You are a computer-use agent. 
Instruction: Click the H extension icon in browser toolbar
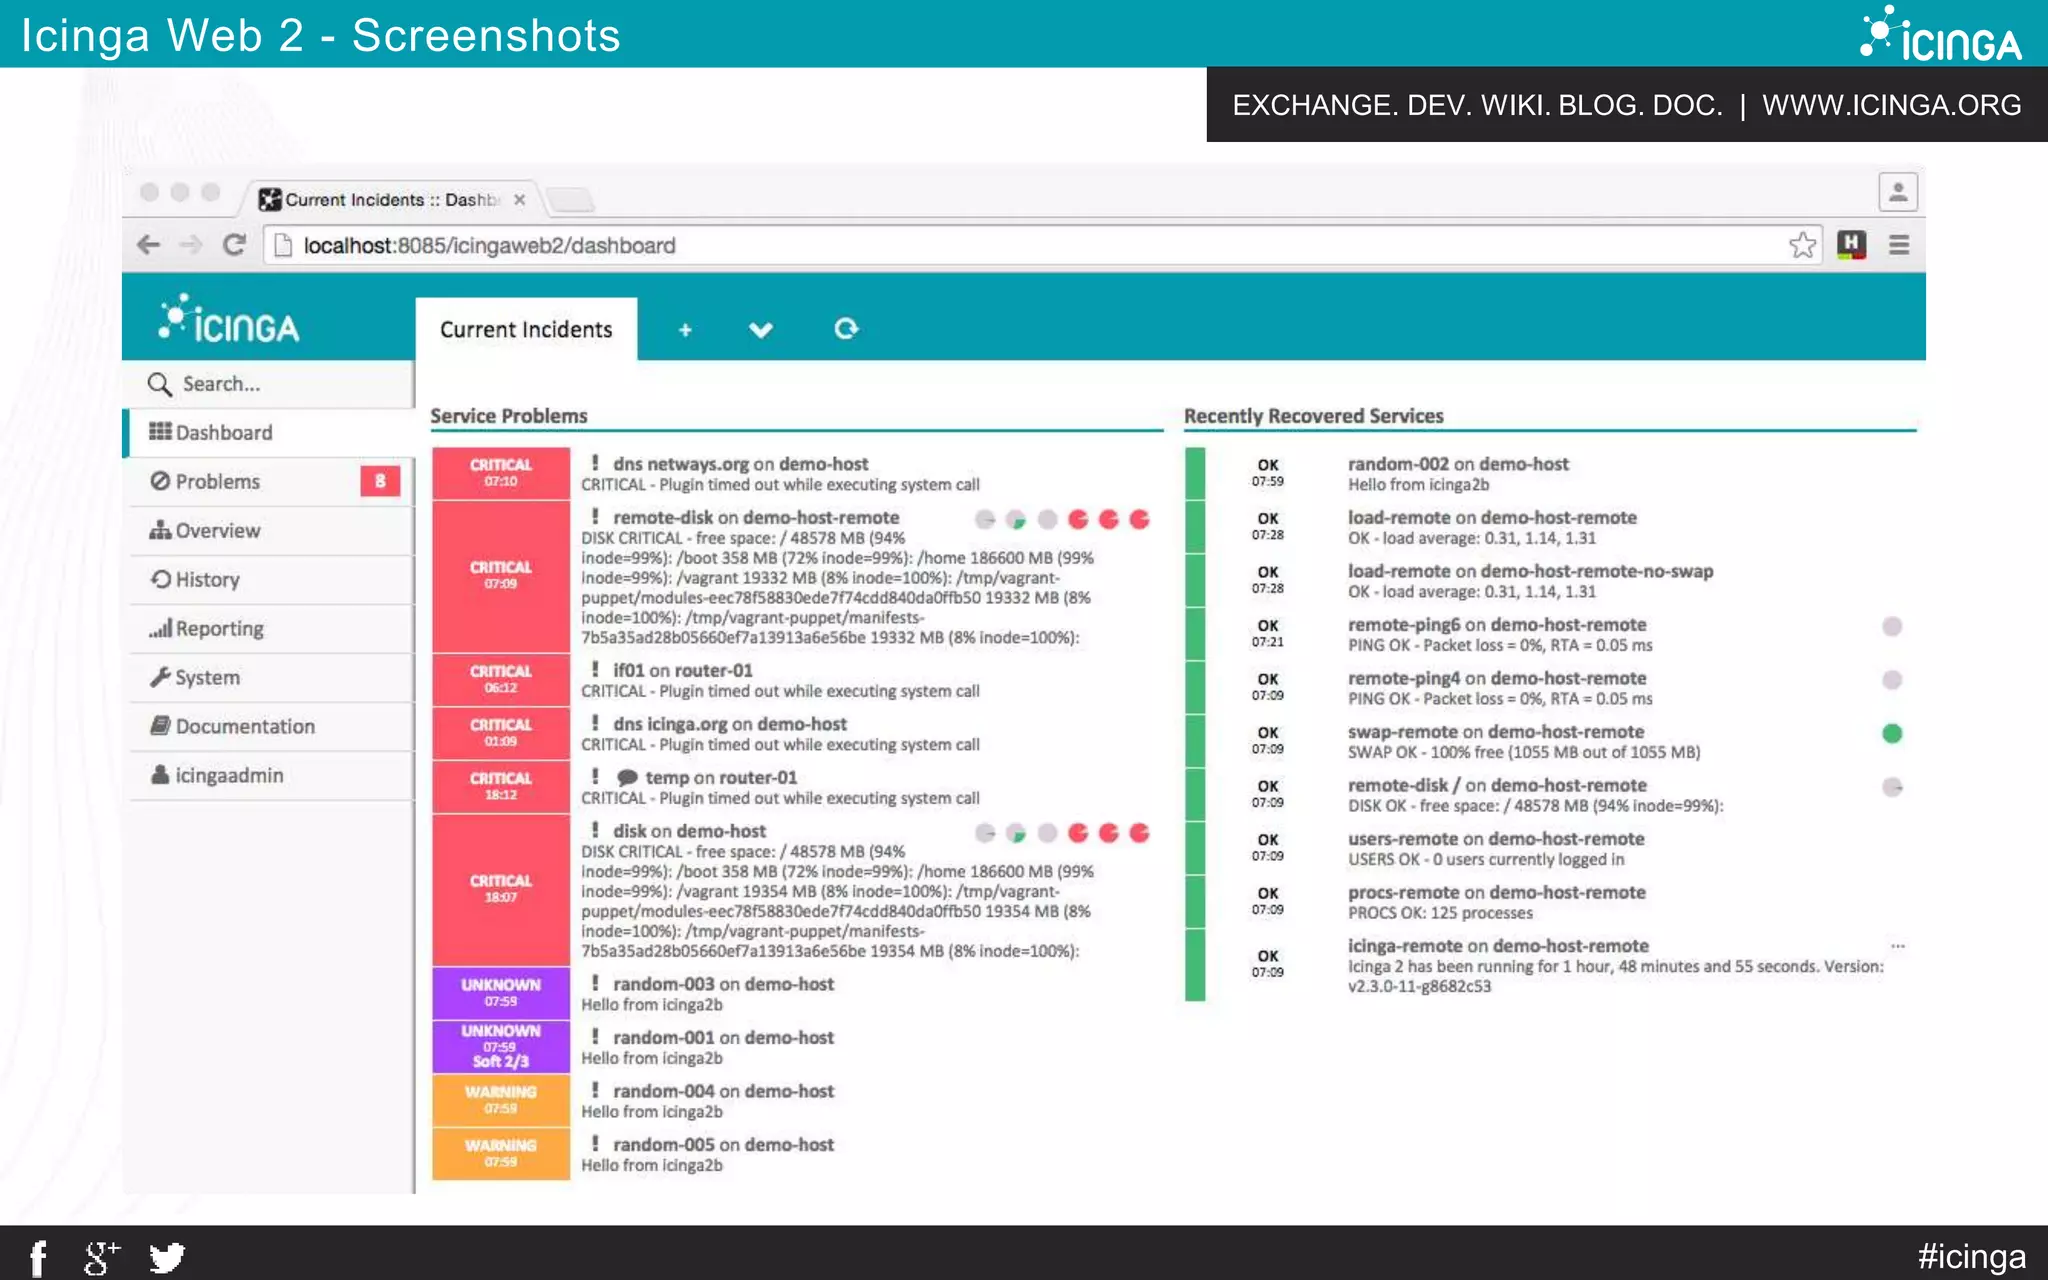(x=1851, y=245)
